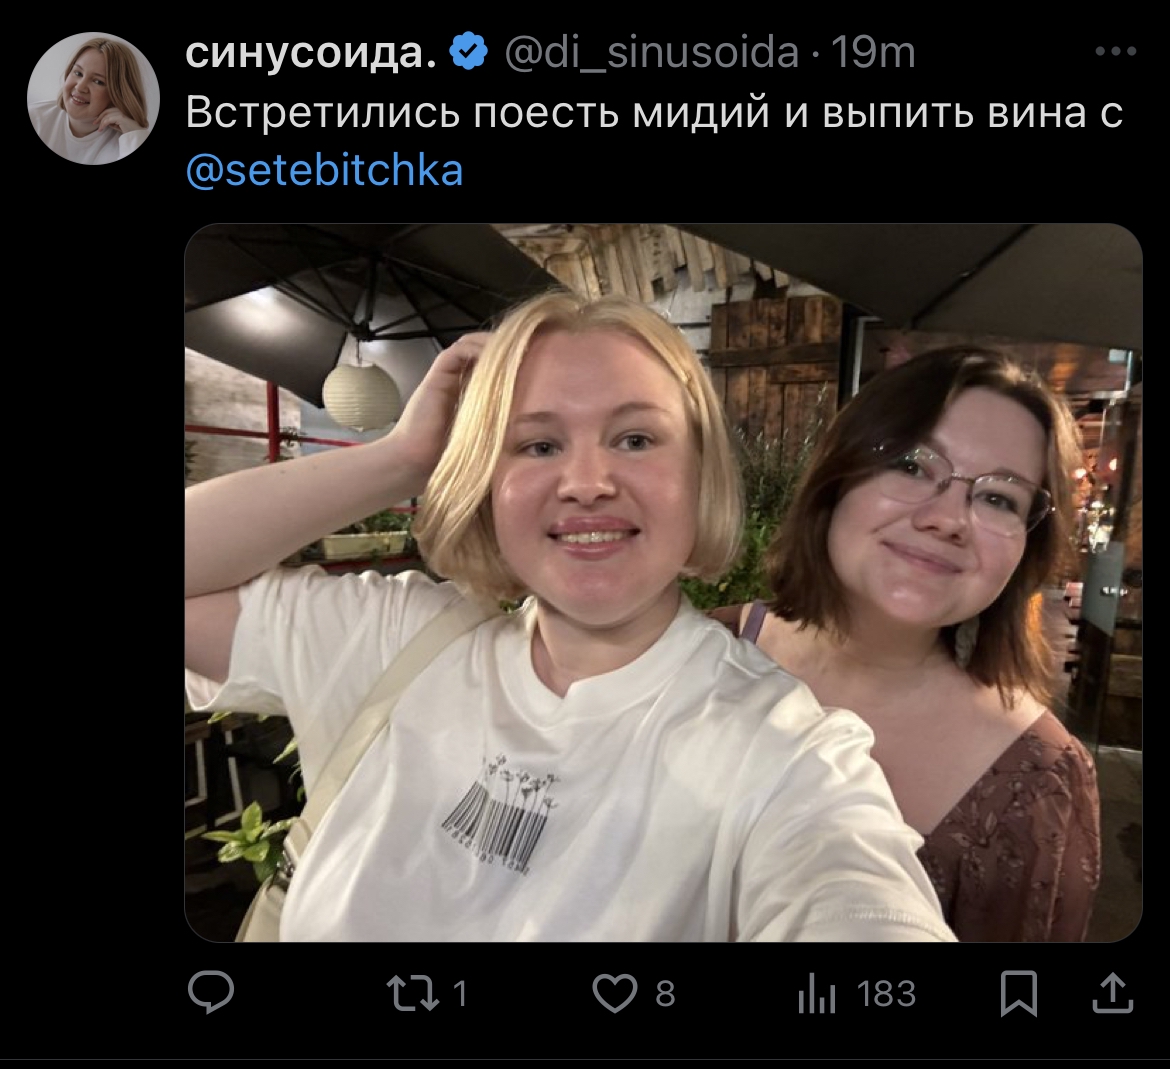Open the three-dot more options menu
Screen dimensions: 1170x1069
(1116, 51)
